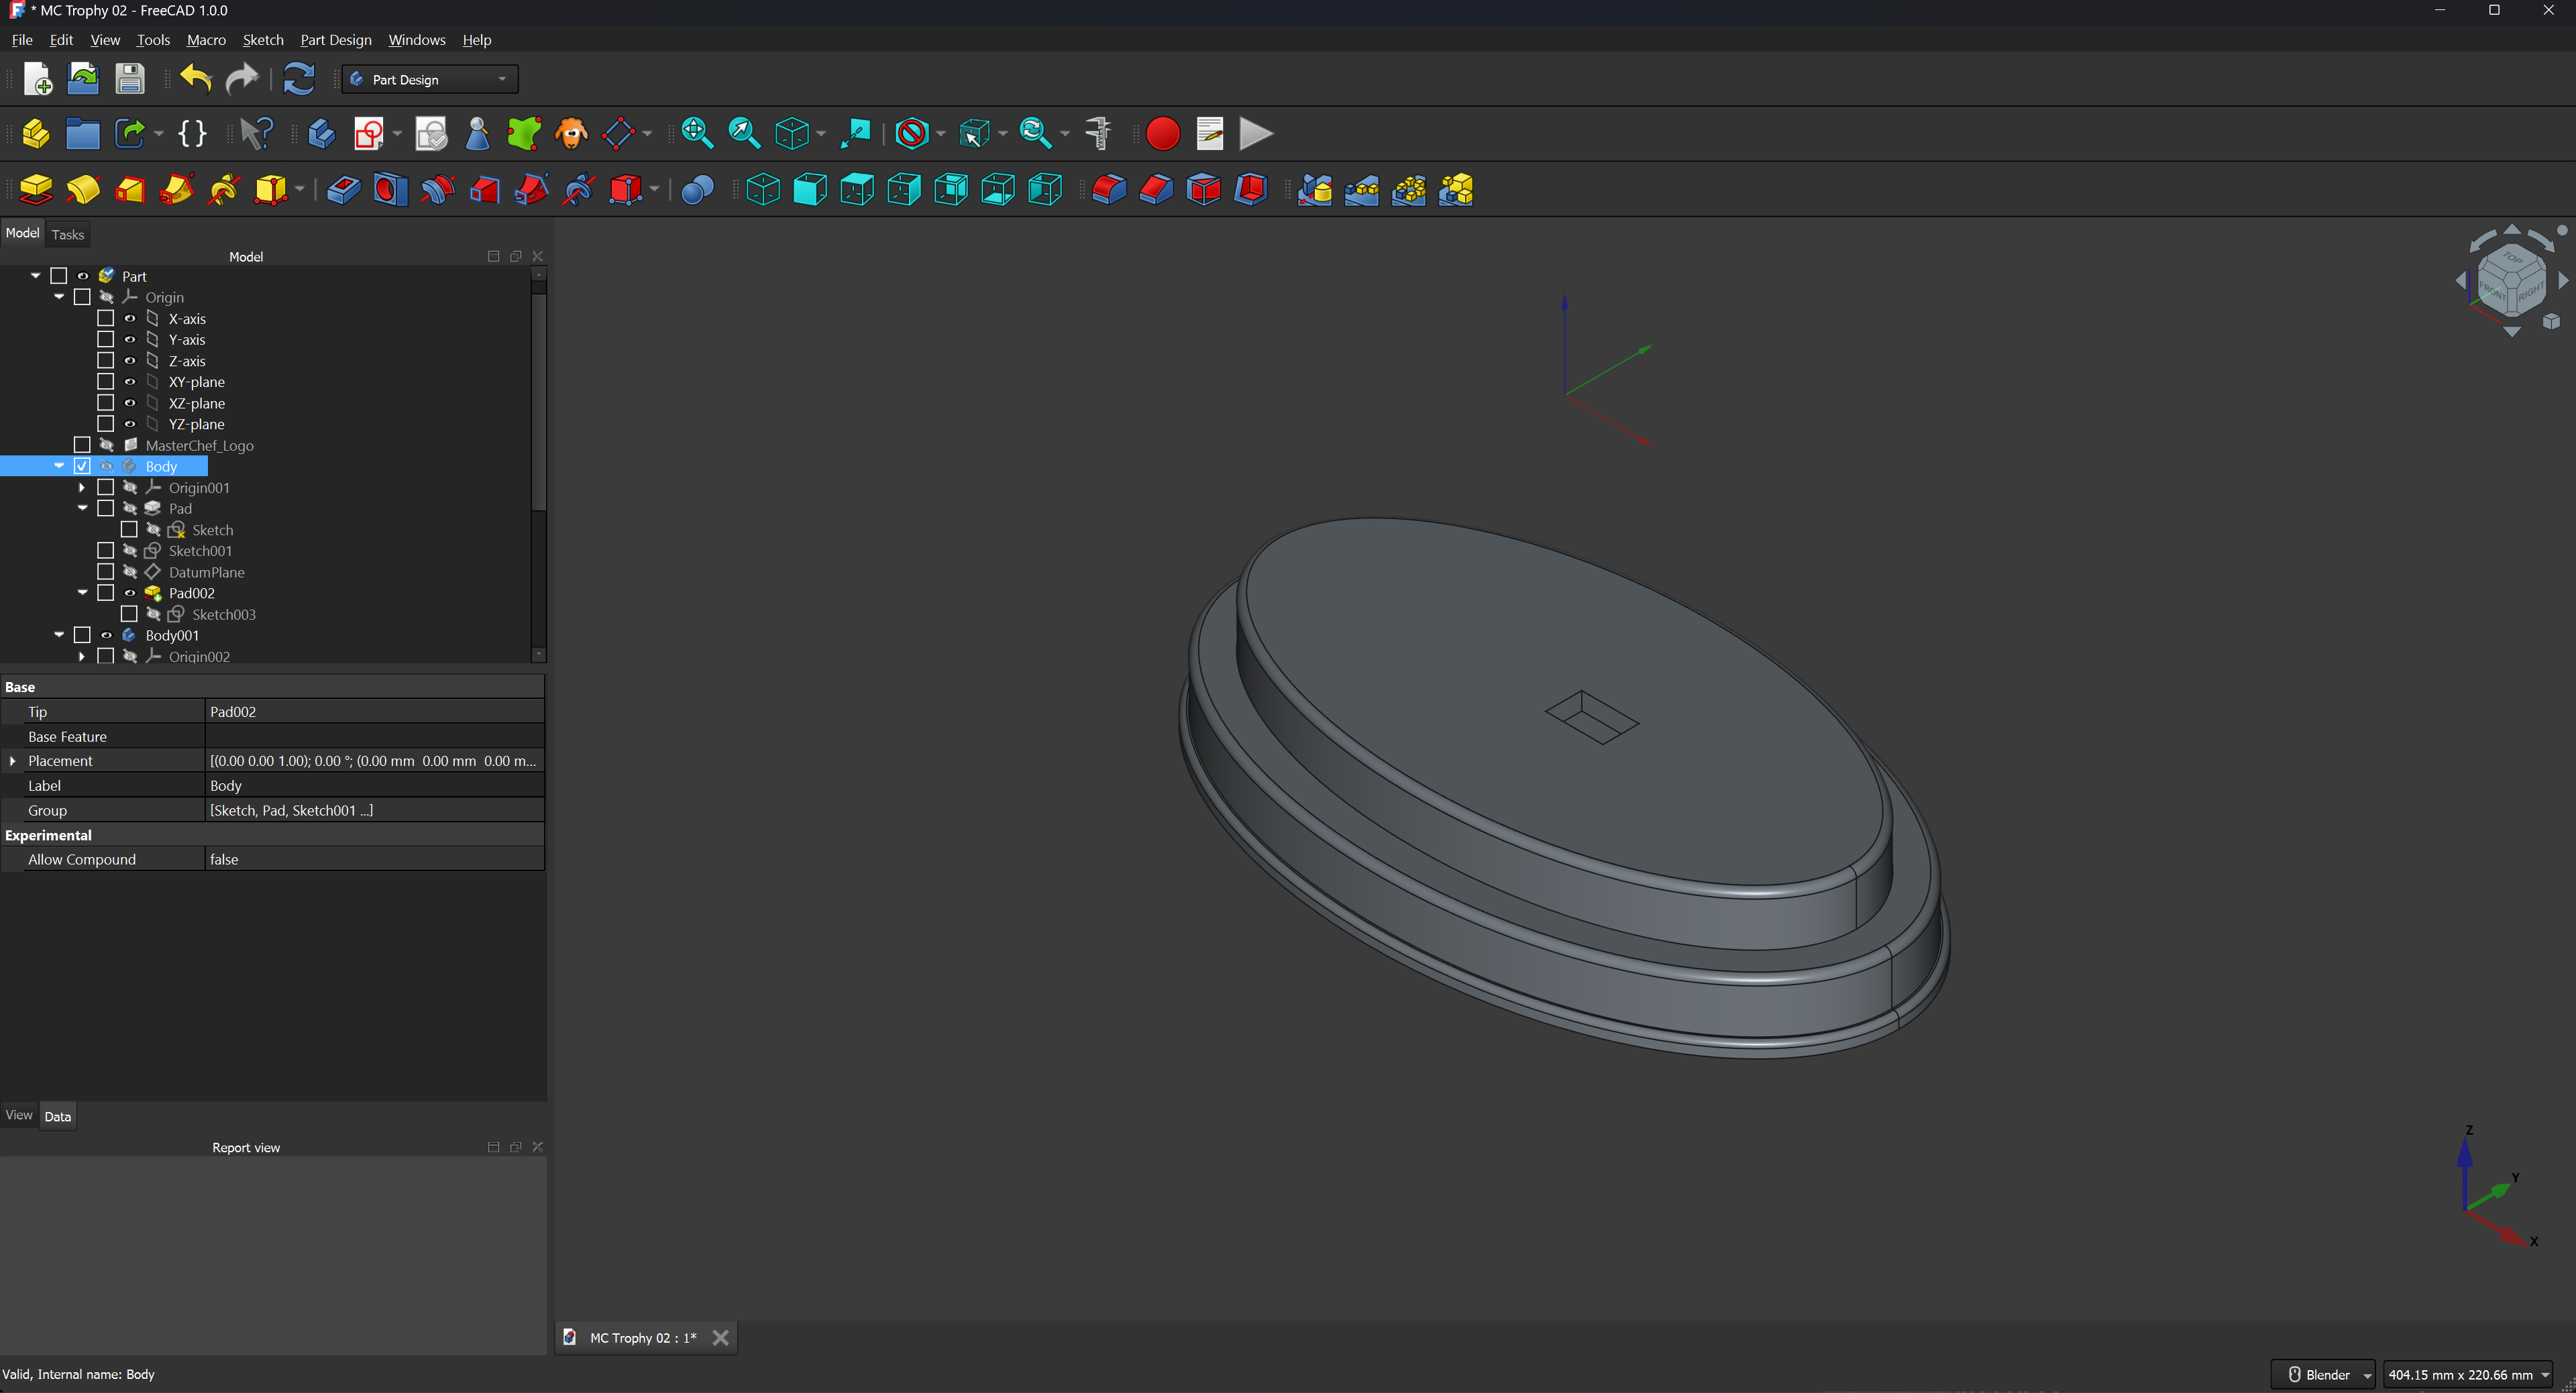Toggle visibility eye of Pad002
The image size is (2576, 1393).
129,593
